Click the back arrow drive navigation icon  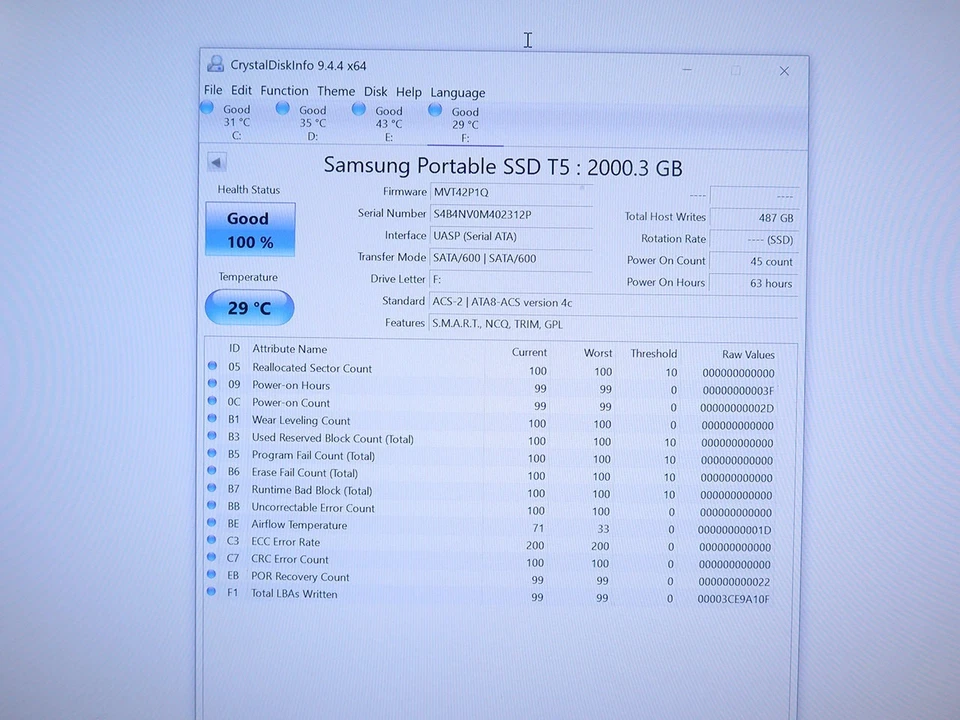(216, 161)
